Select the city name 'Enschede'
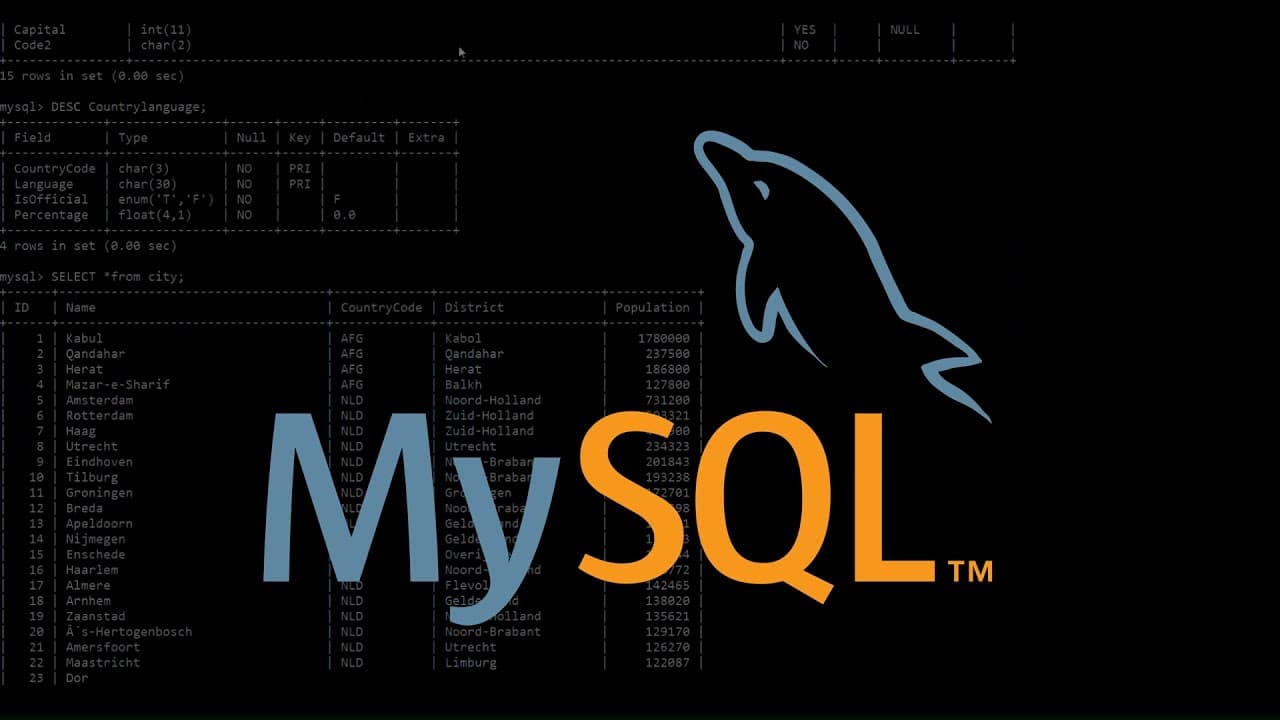 click(x=96, y=555)
